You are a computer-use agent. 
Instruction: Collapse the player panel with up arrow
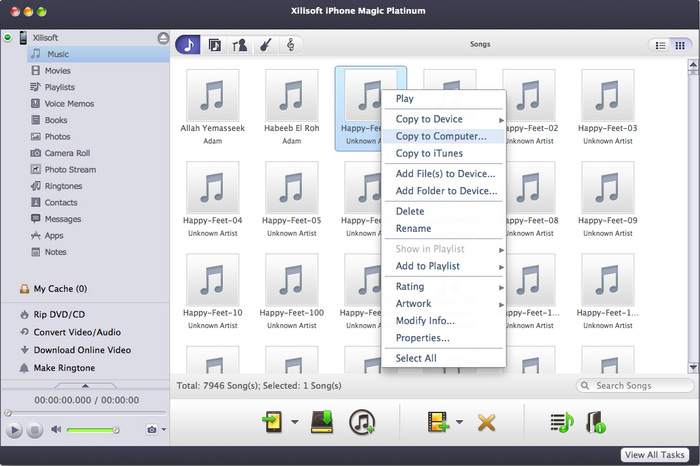coord(85,385)
